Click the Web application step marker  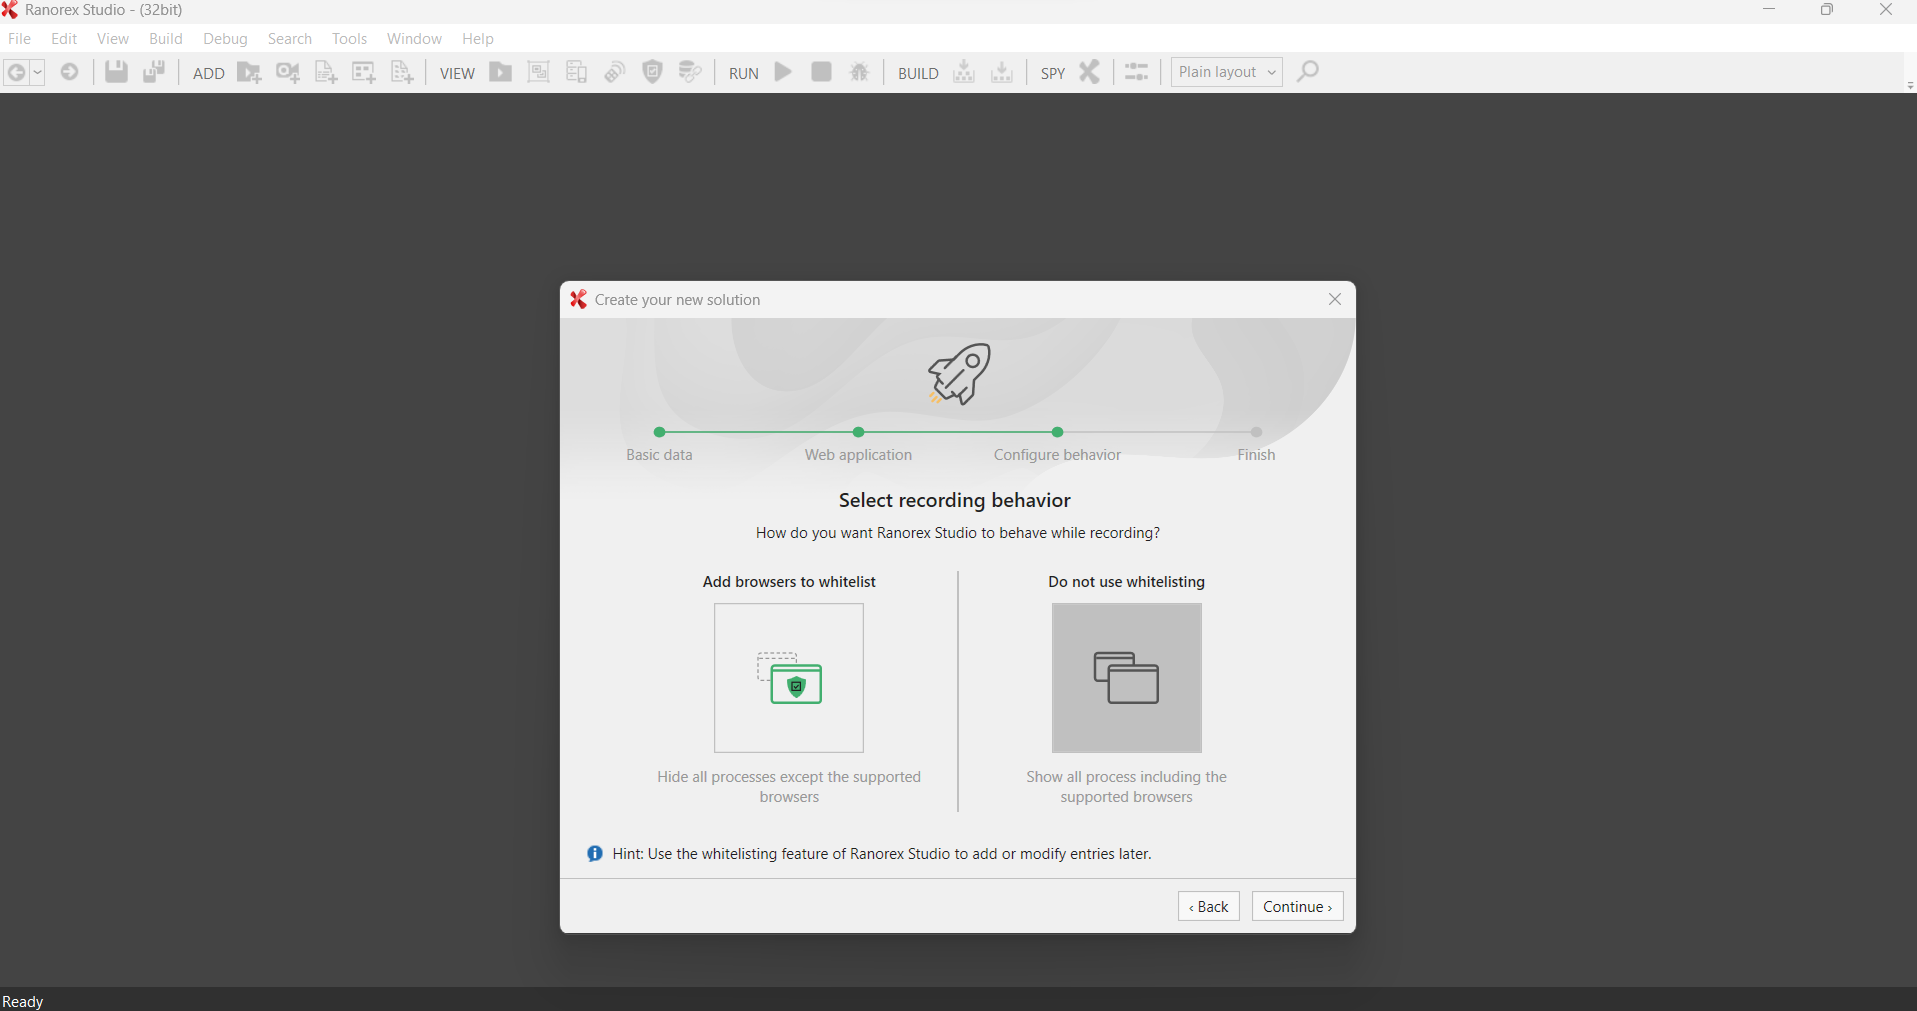[x=858, y=433]
